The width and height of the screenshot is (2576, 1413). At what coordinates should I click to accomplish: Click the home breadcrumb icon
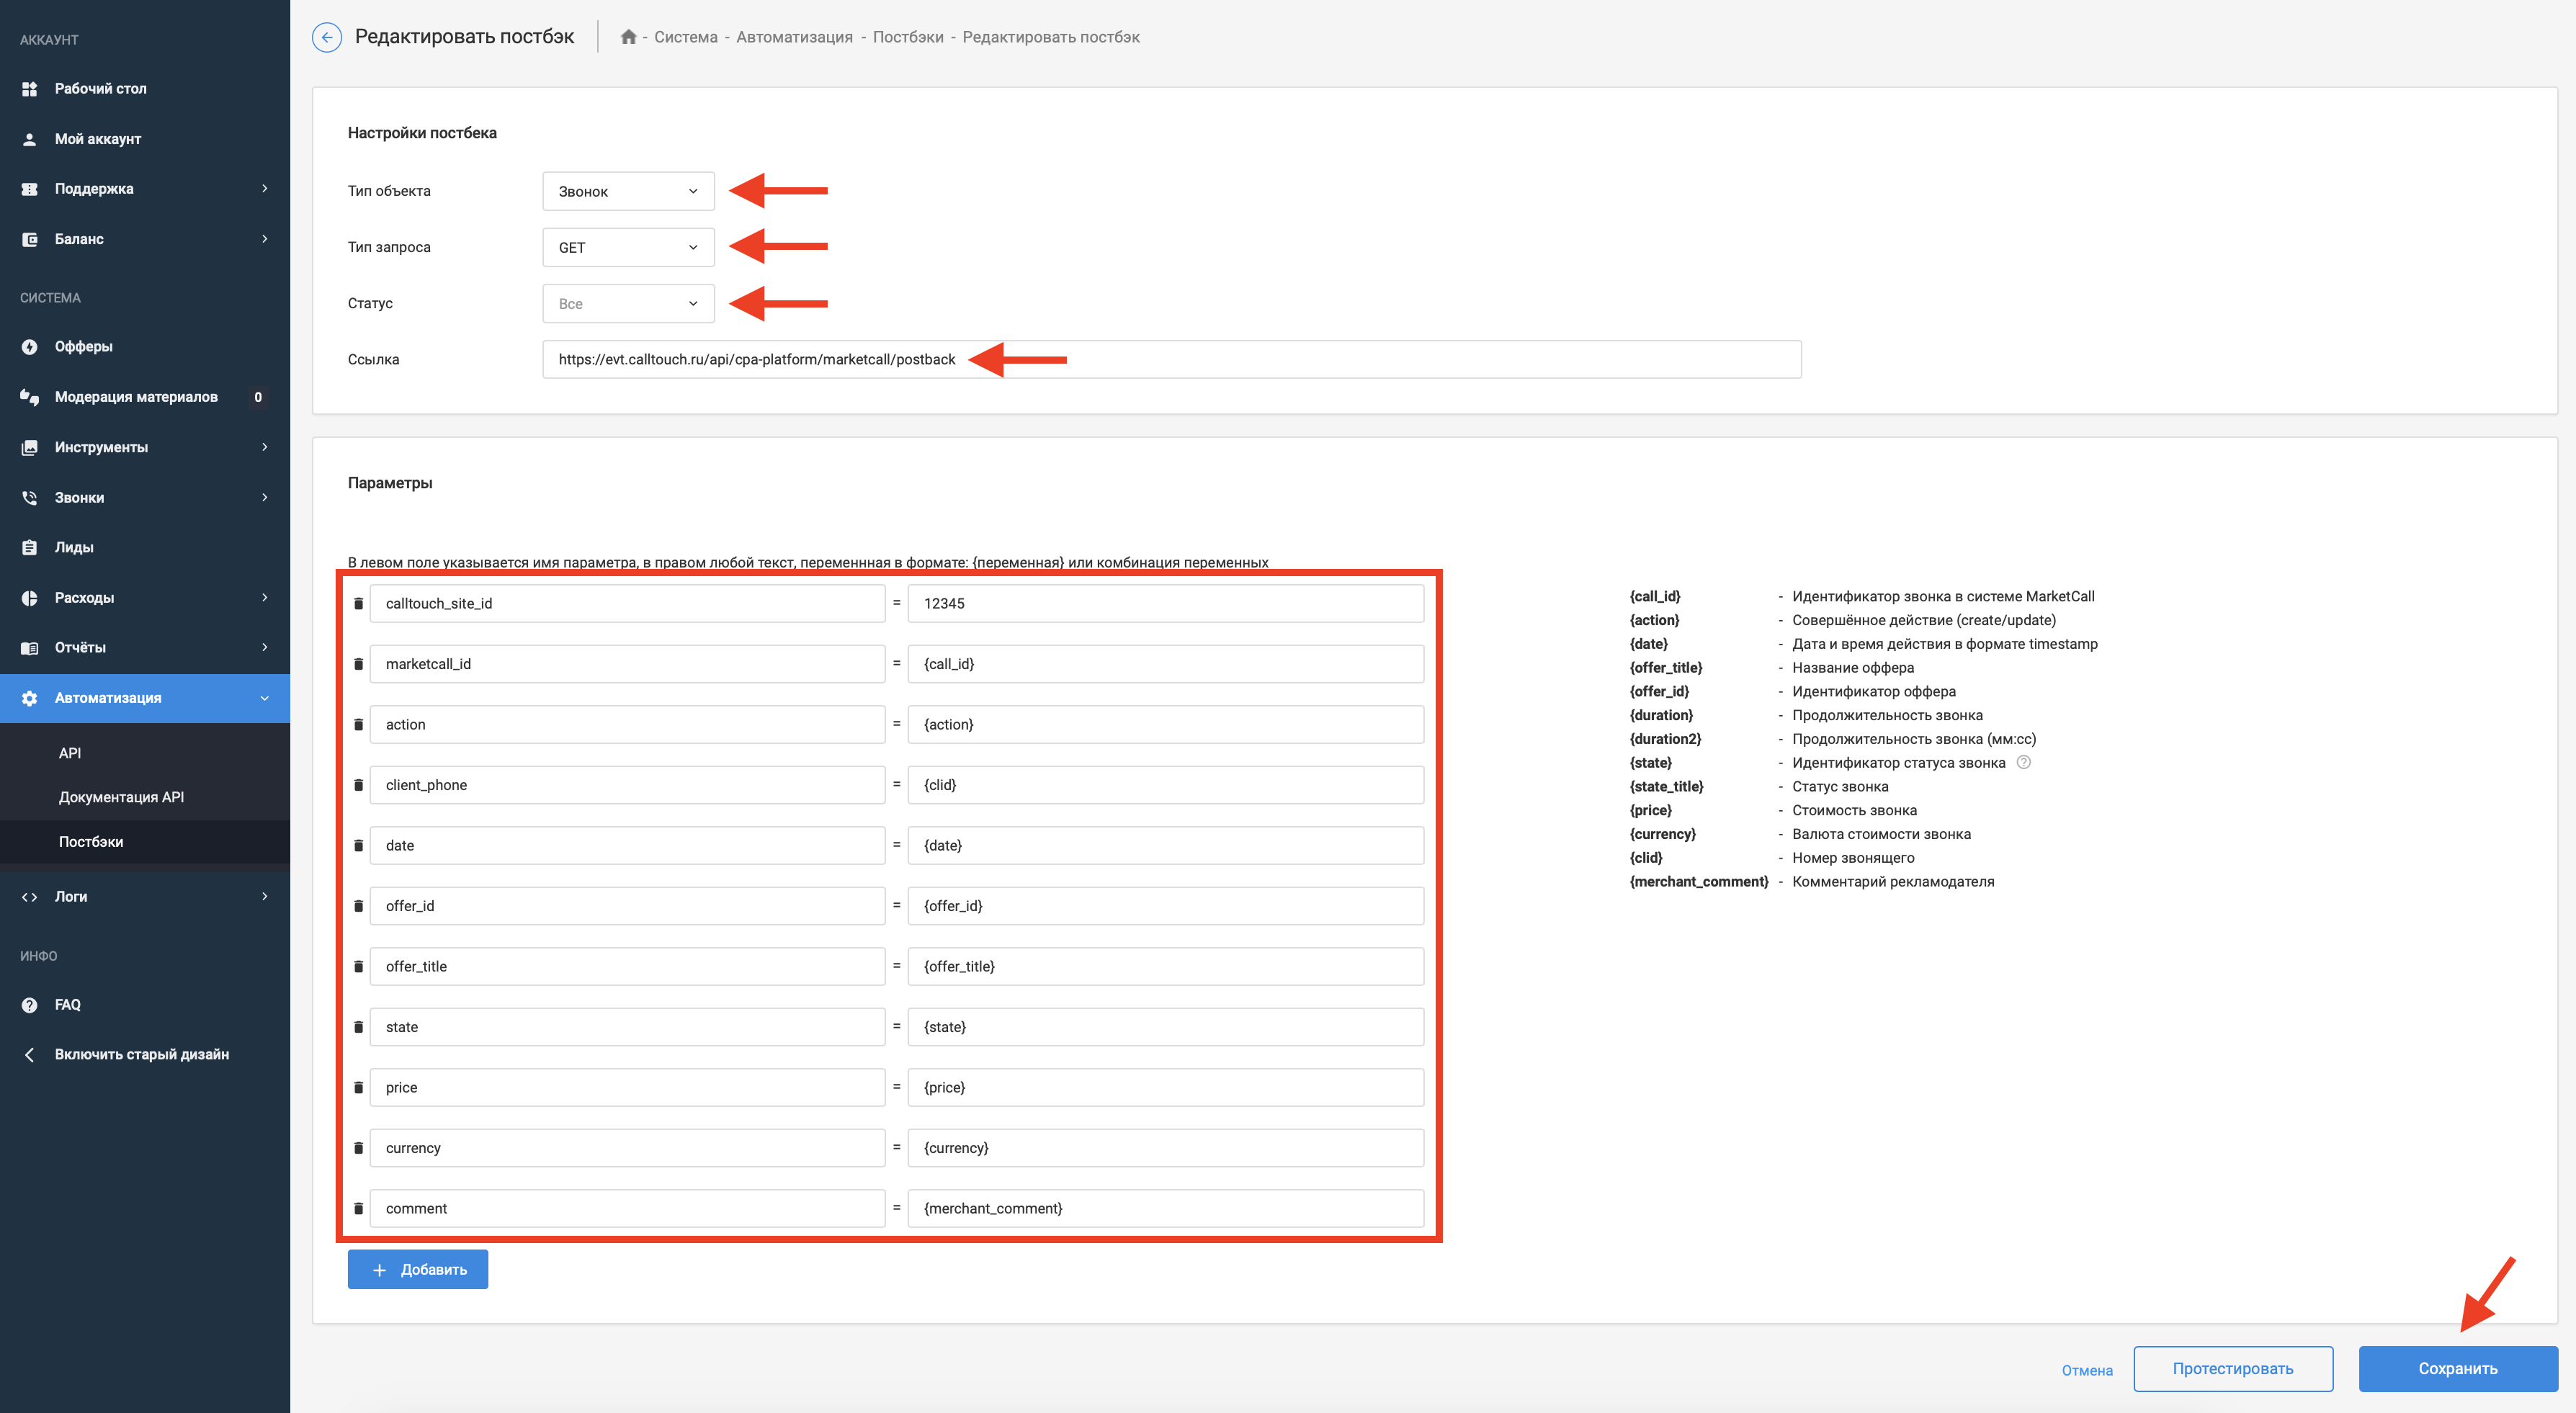pyautogui.click(x=628, y=37)
